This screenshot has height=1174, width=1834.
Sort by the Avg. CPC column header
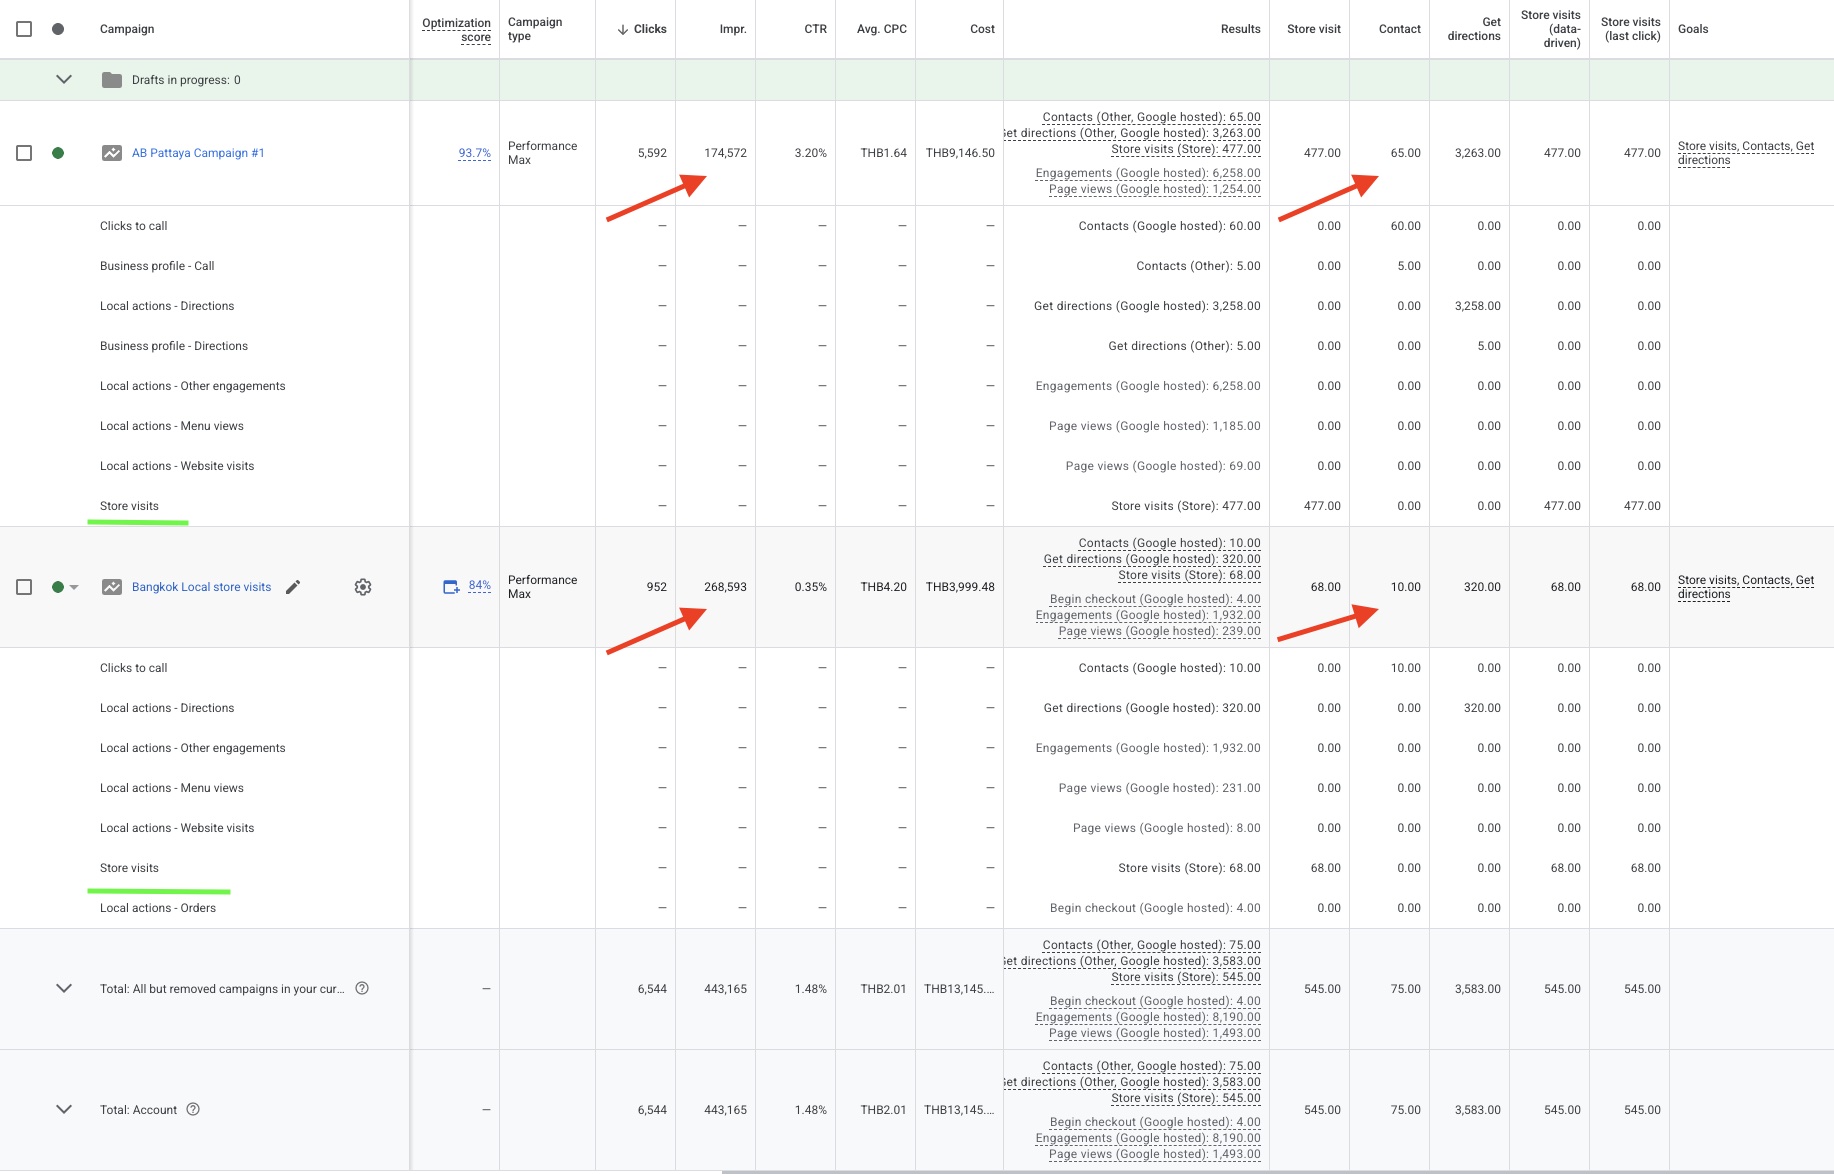[881, 29]
